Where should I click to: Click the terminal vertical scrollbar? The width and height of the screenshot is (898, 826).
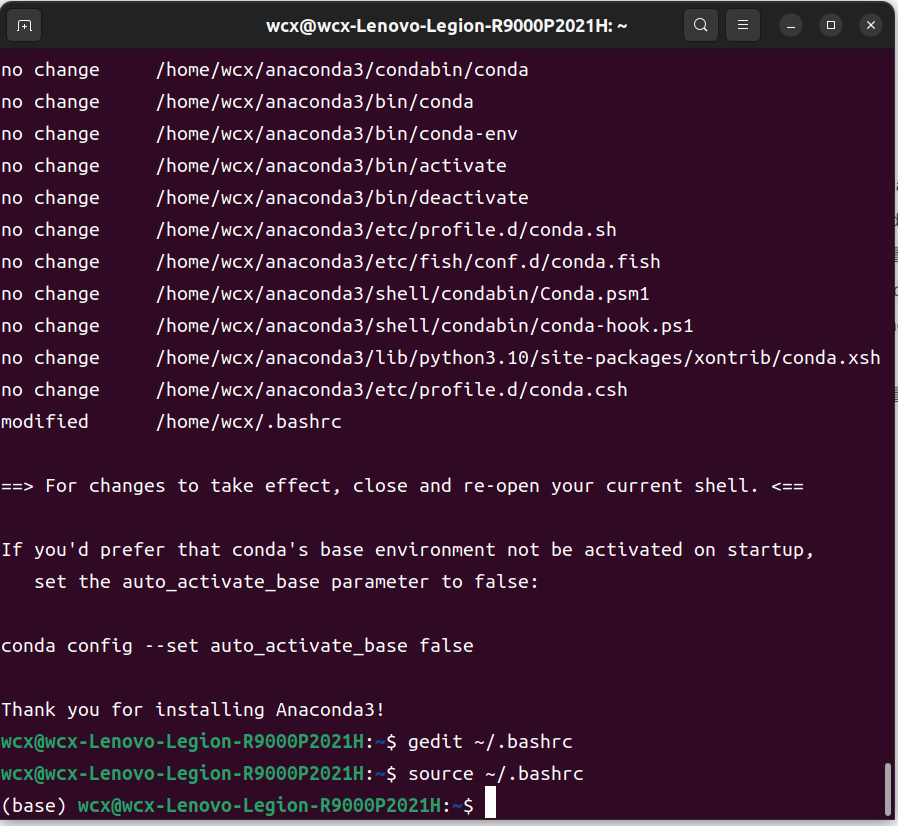point(888,789)
